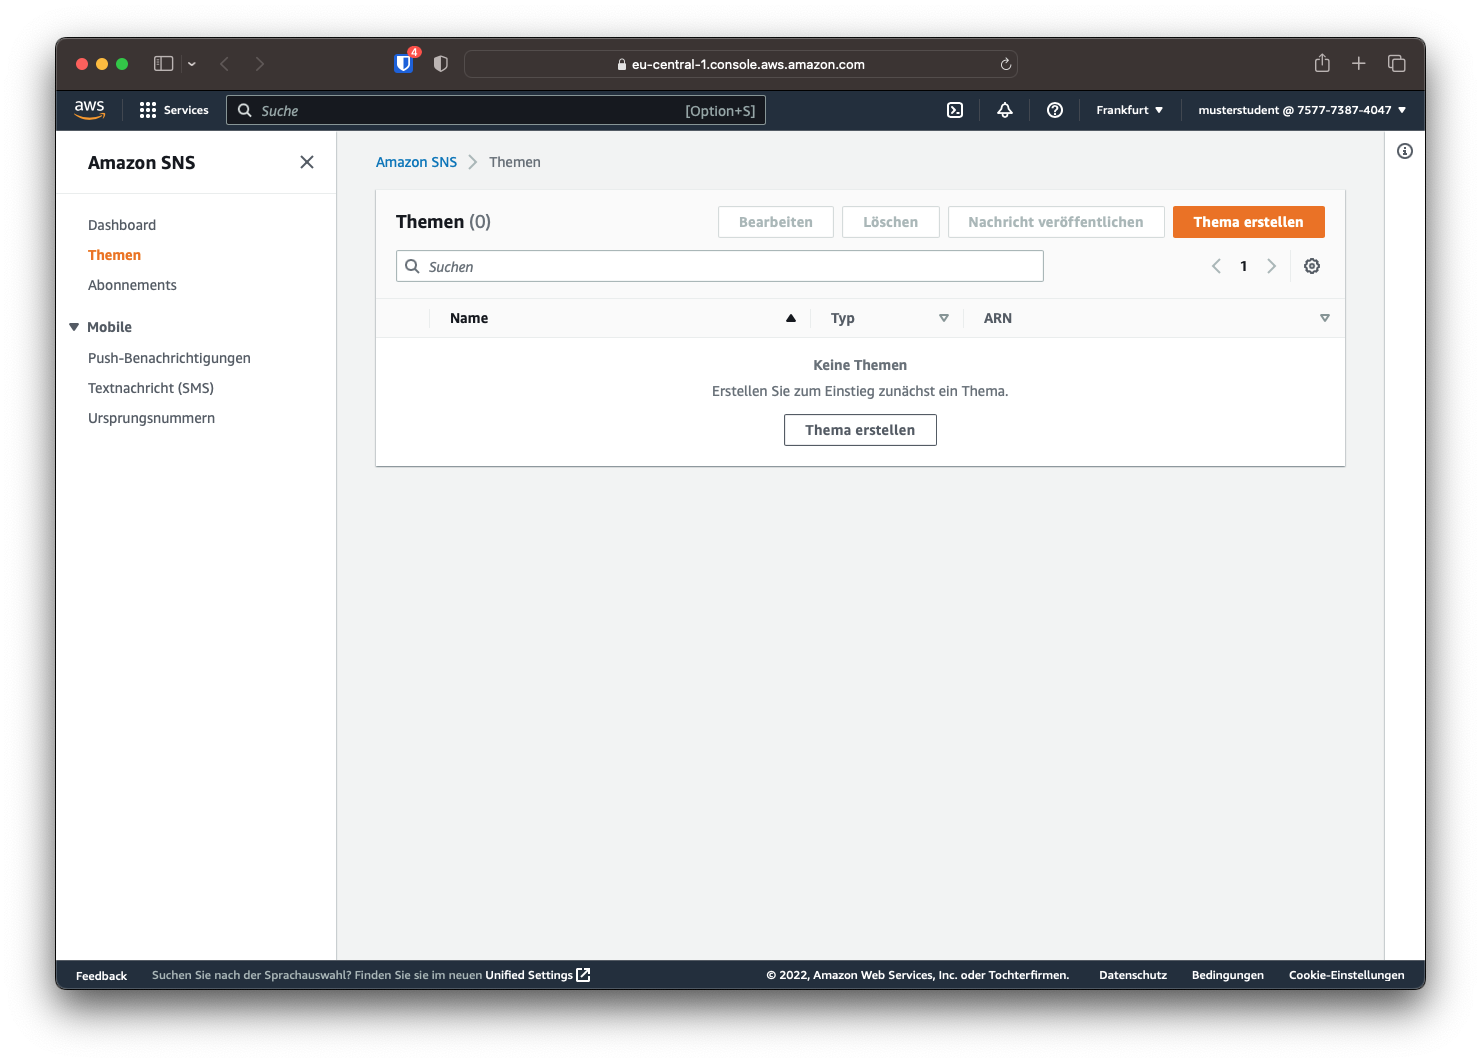Go to the next topics page
This screenshot has height=1063, width=1481.
[1272, 266]
